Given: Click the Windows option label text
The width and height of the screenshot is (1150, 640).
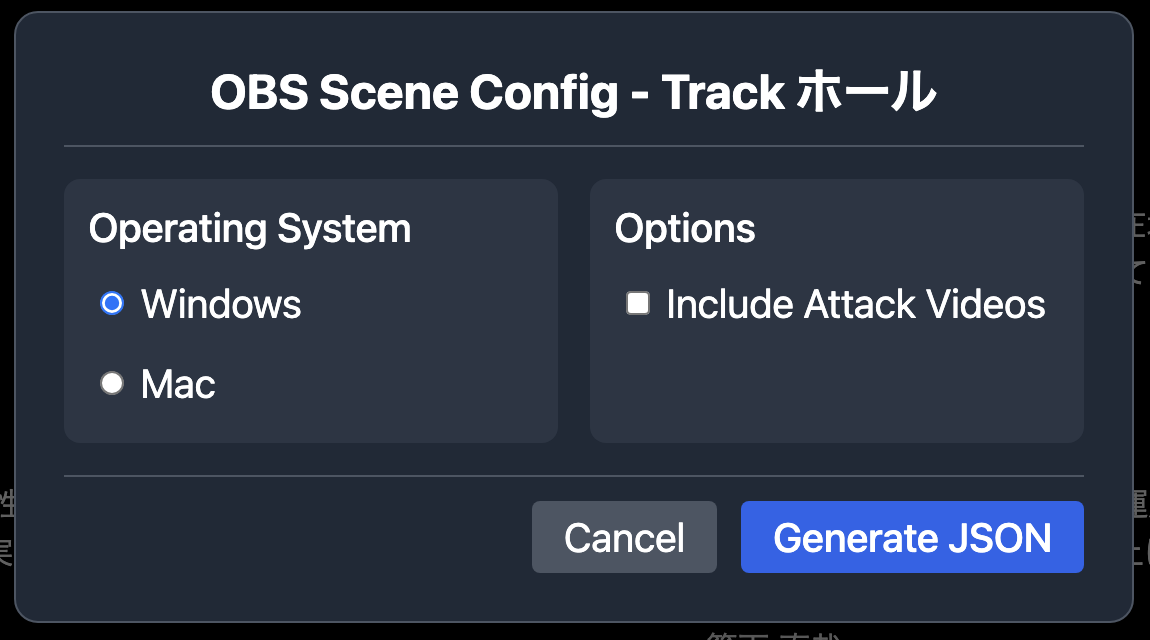Looking at the screenshot, I should pos(221,304).
